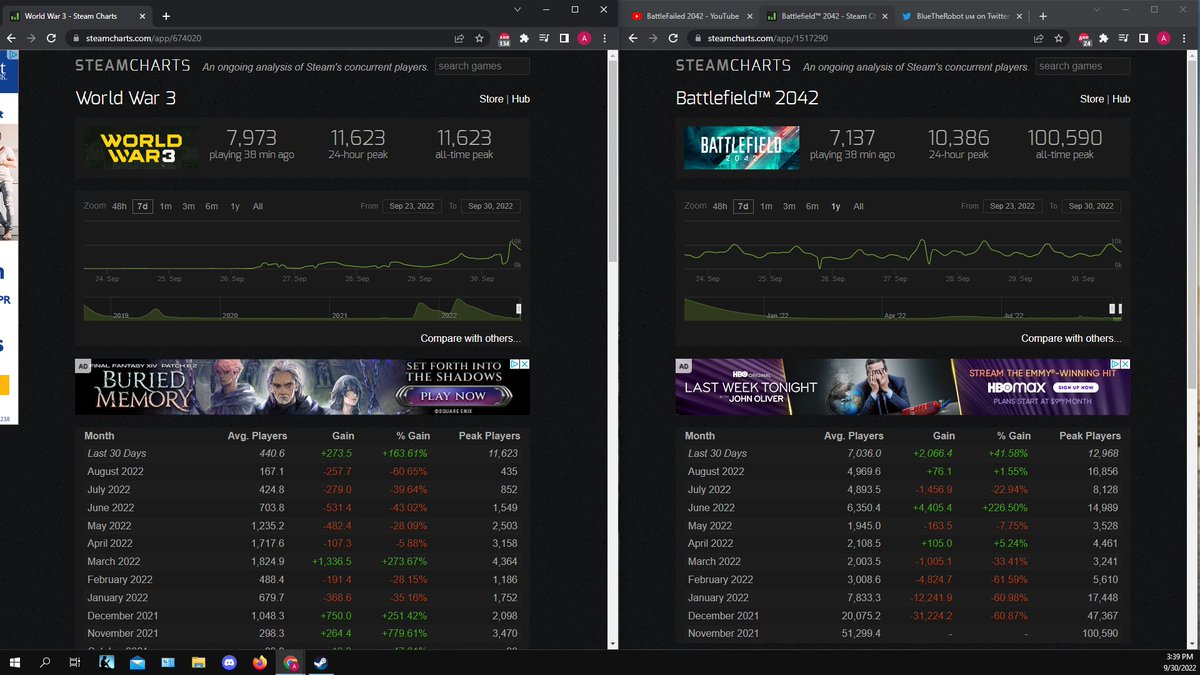Open Store link on Battlefield 2042 page
The image size is (1200, 675).
tap(1092, 99)
